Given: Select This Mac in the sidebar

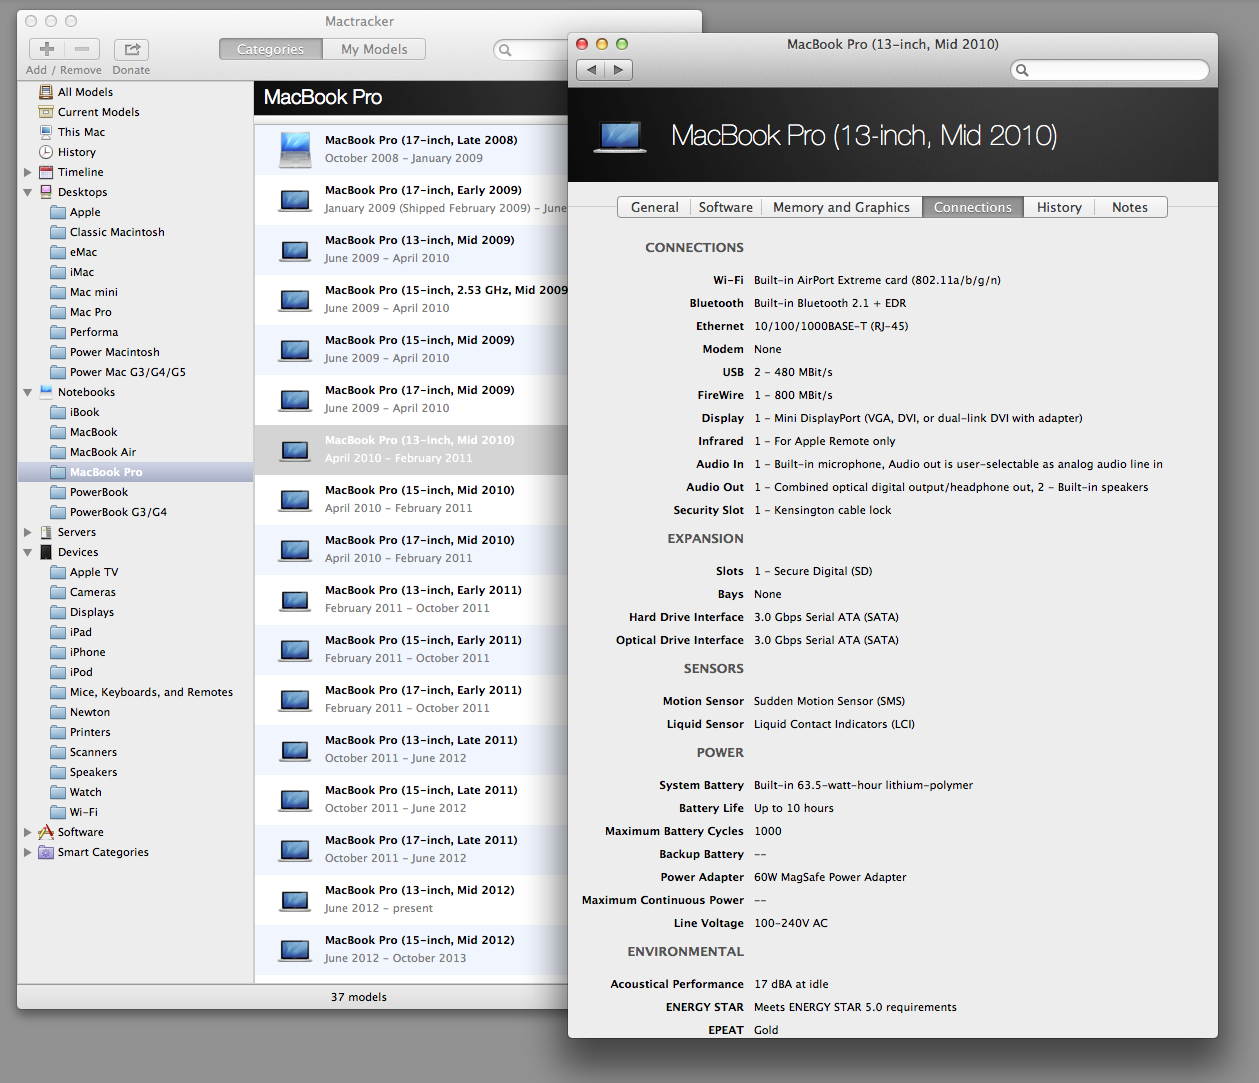Looking at the screenshot, I should tap(72, 132).
